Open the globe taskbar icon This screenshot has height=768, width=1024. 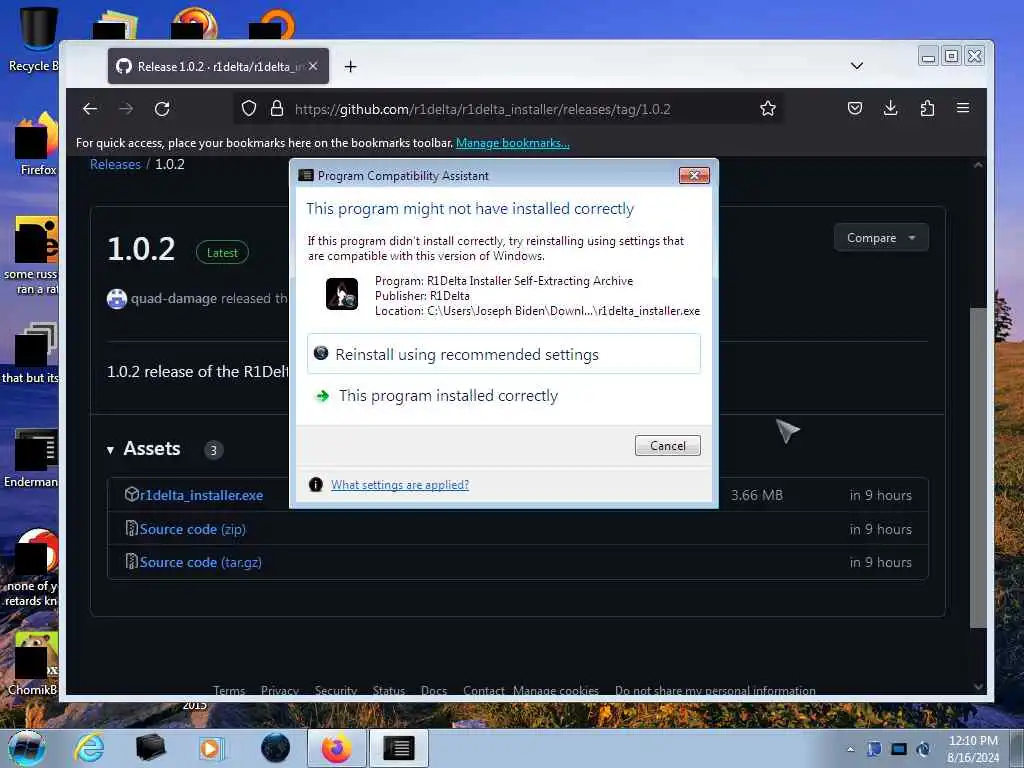tap(276, 748)
